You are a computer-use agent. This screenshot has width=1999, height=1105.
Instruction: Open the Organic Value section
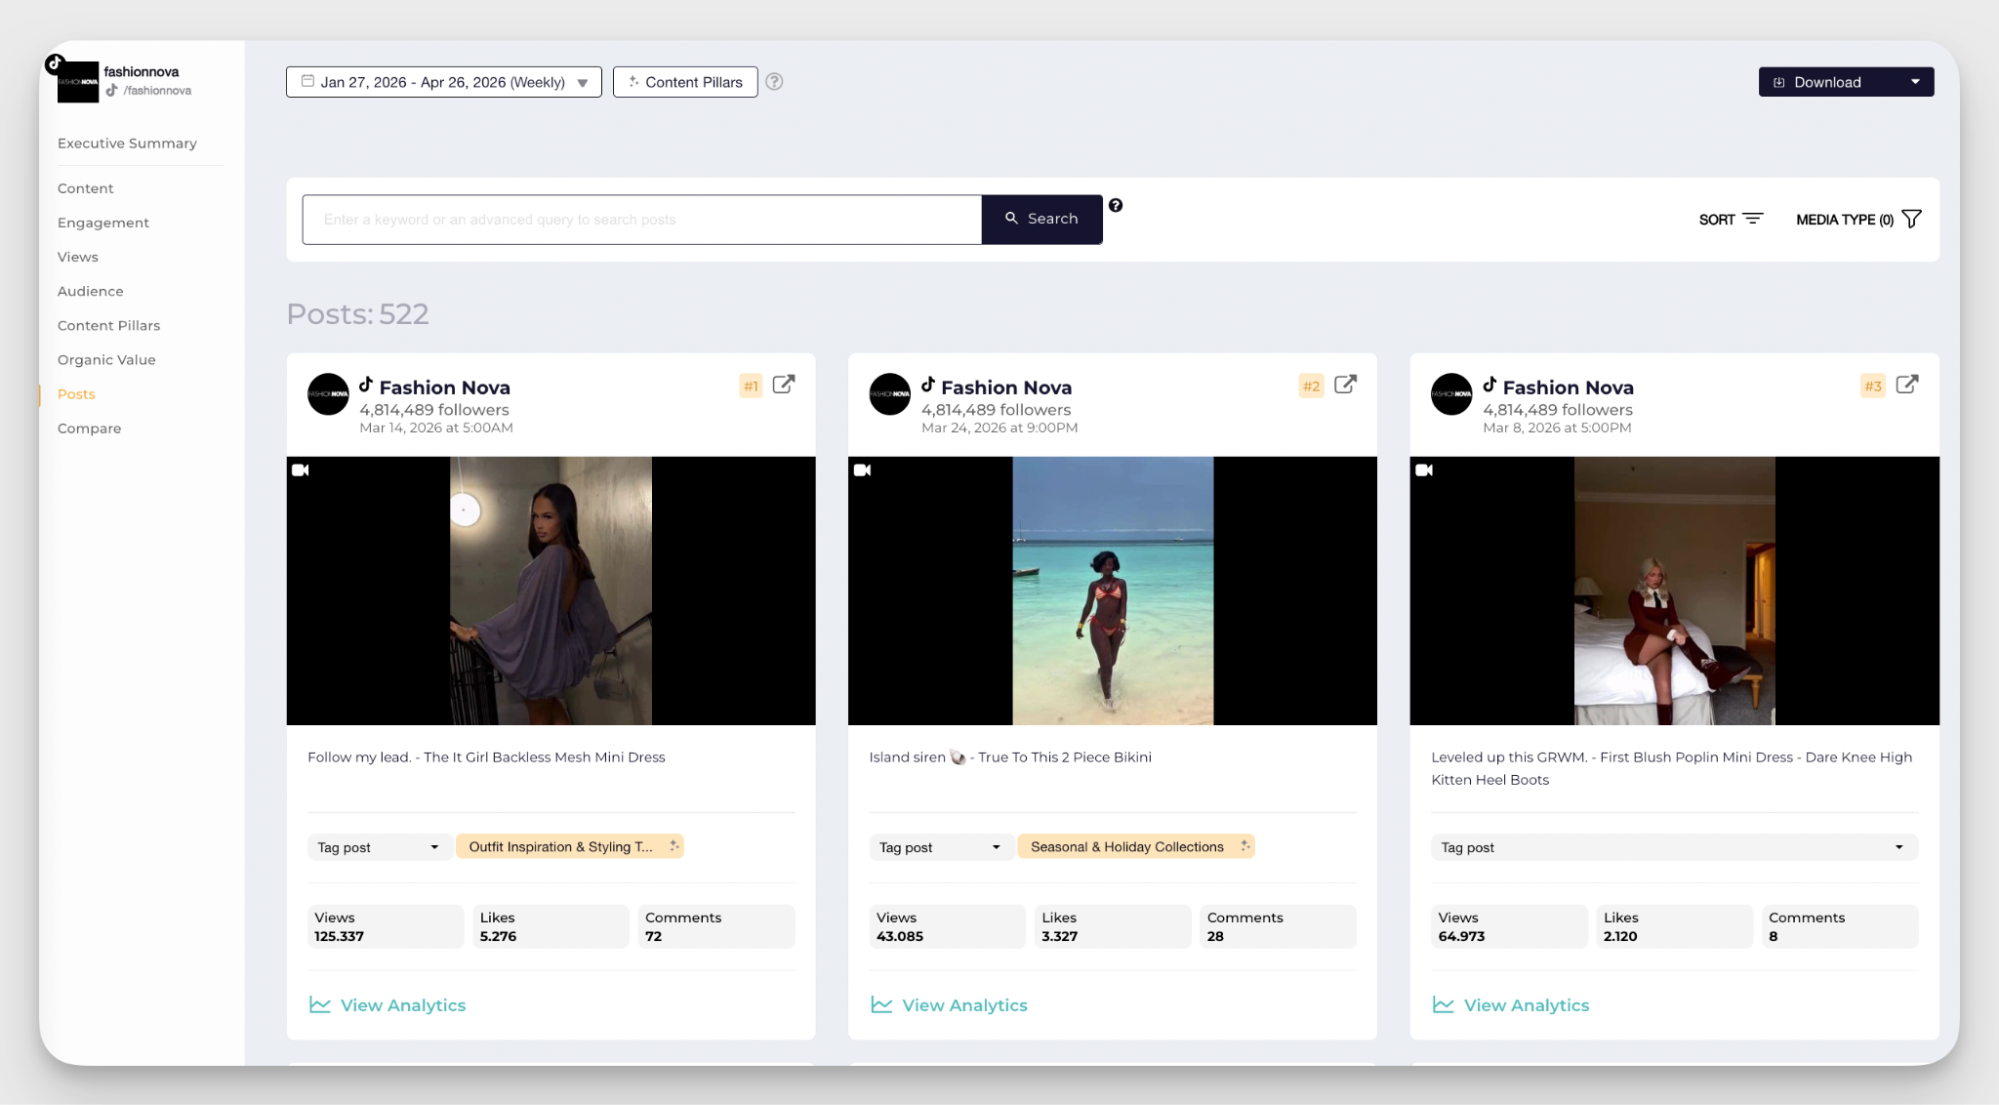(106, 360)
